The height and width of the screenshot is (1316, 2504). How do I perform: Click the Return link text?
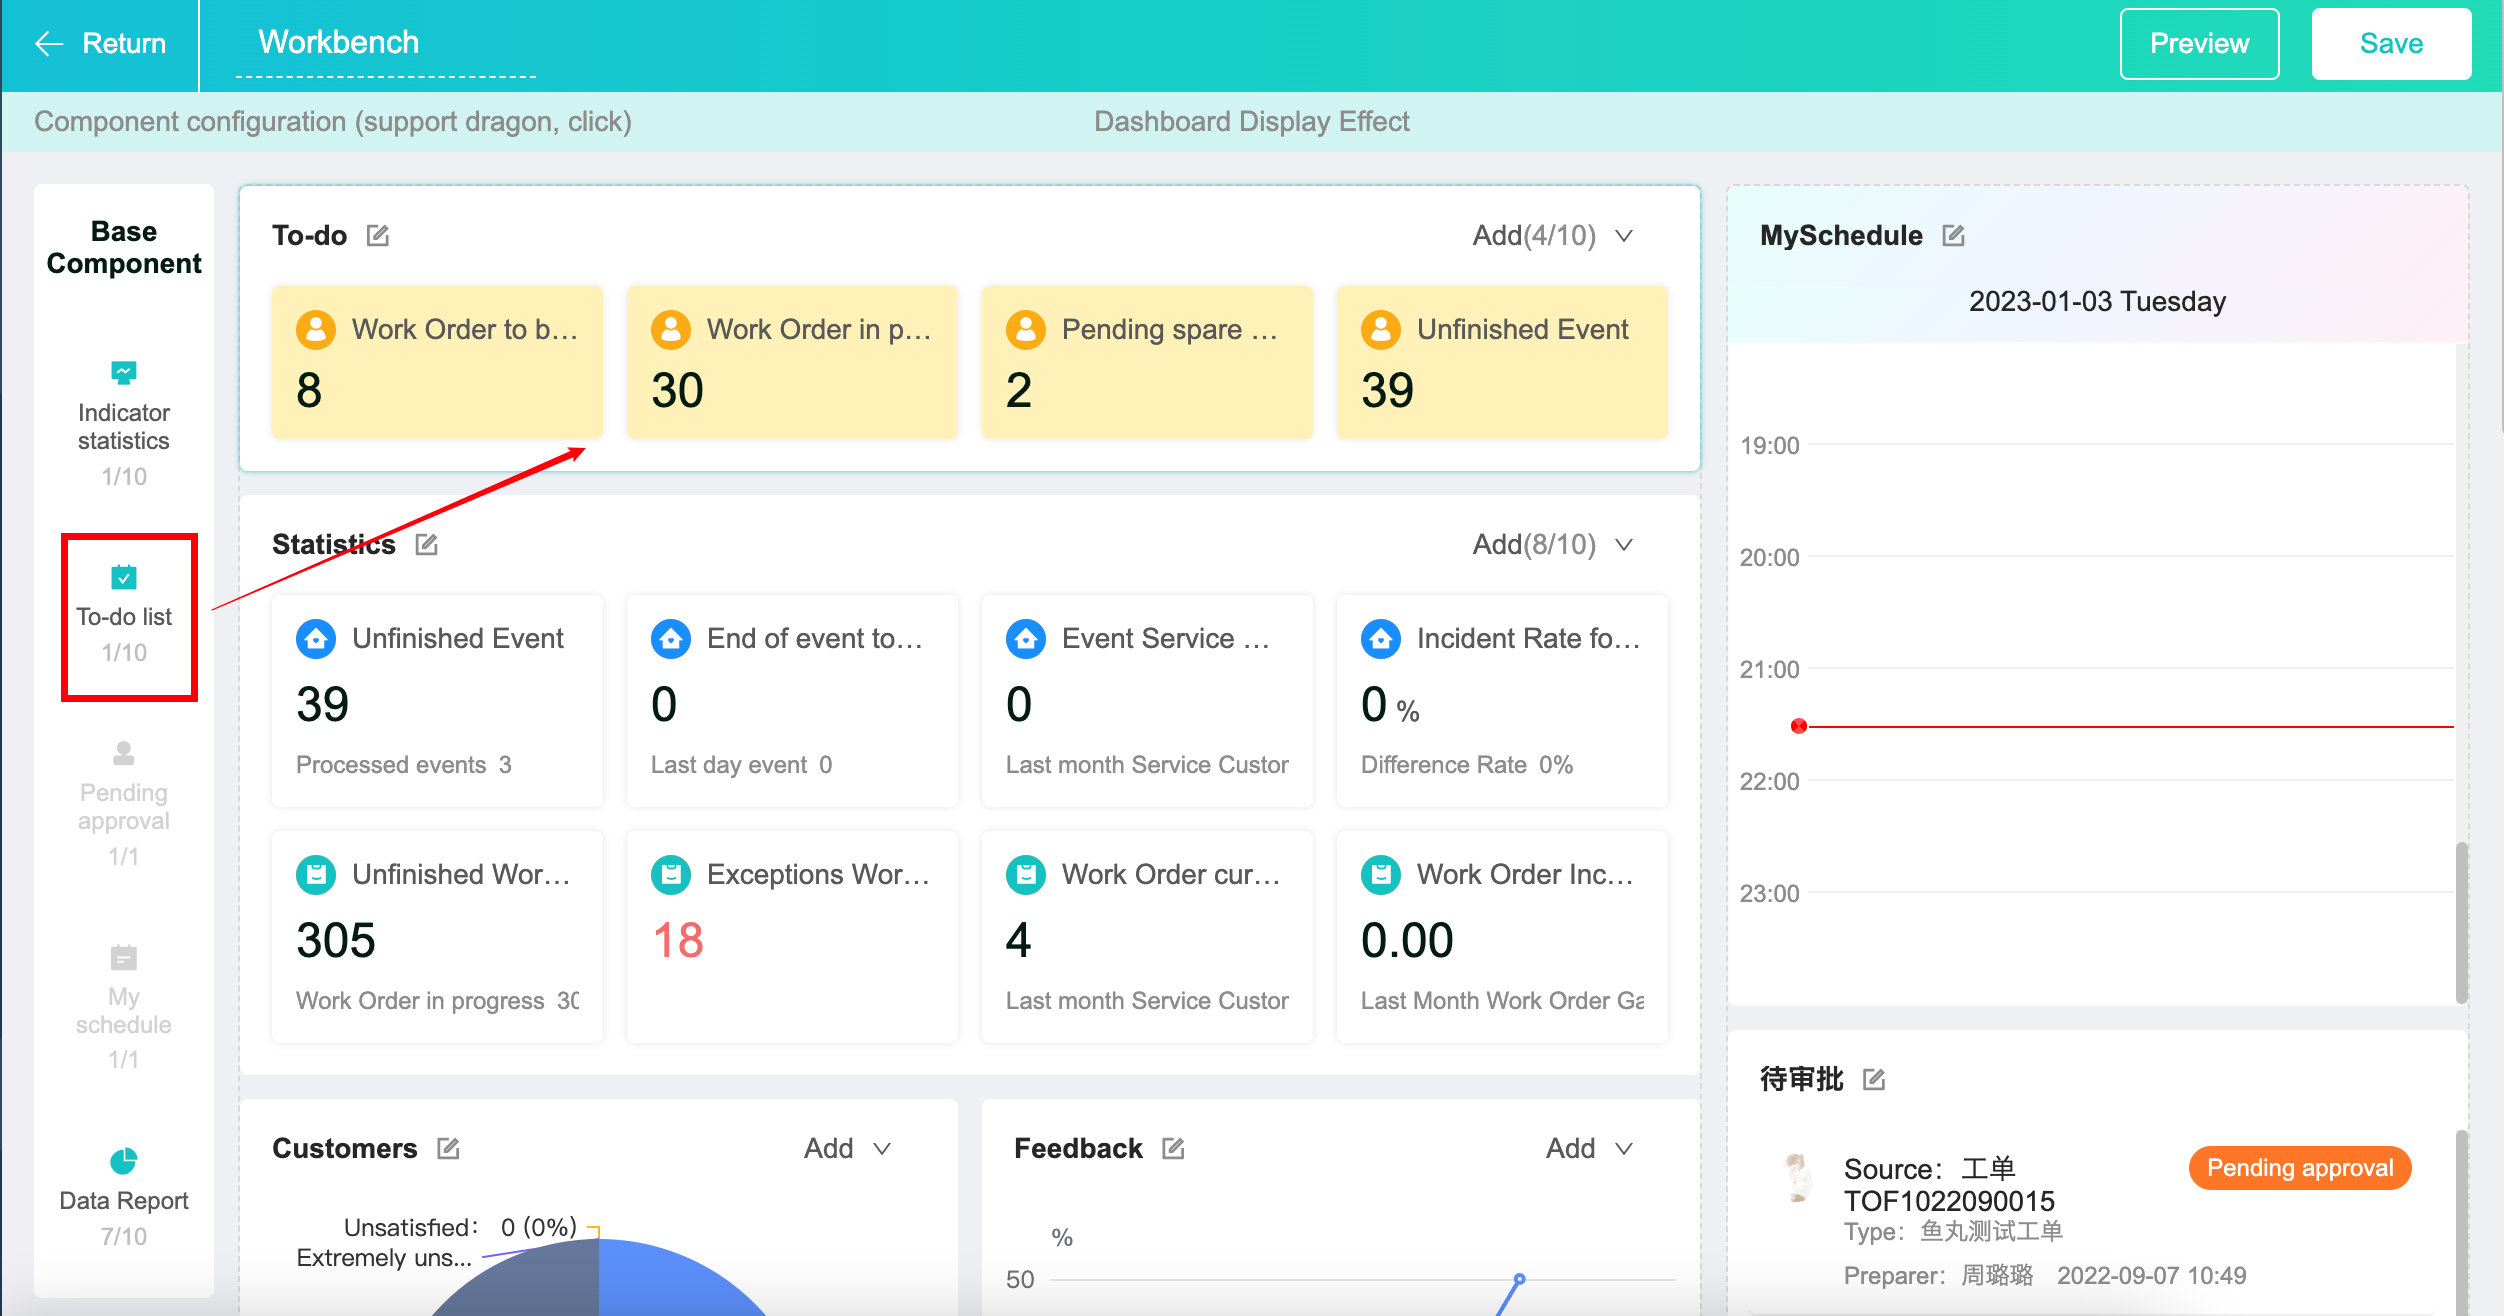[124, 43]
